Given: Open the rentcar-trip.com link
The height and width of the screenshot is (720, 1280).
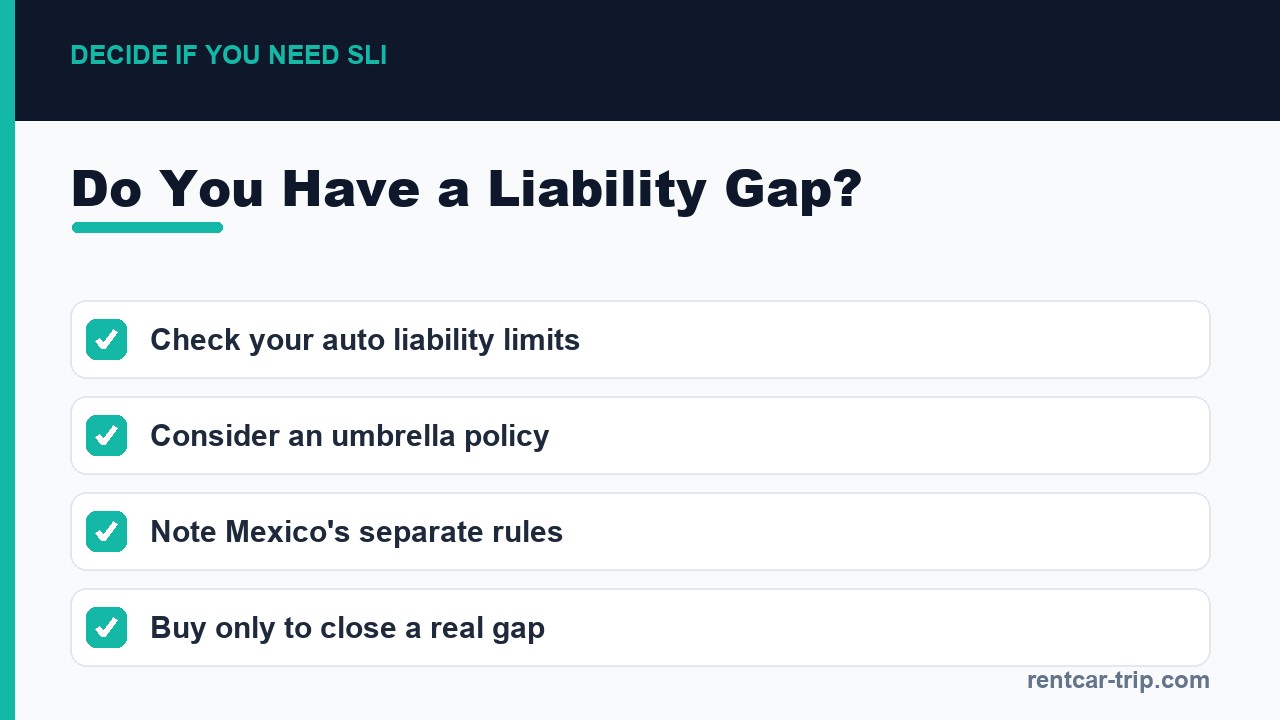Looking at the screenshot, I should (x=1118, y=681).
